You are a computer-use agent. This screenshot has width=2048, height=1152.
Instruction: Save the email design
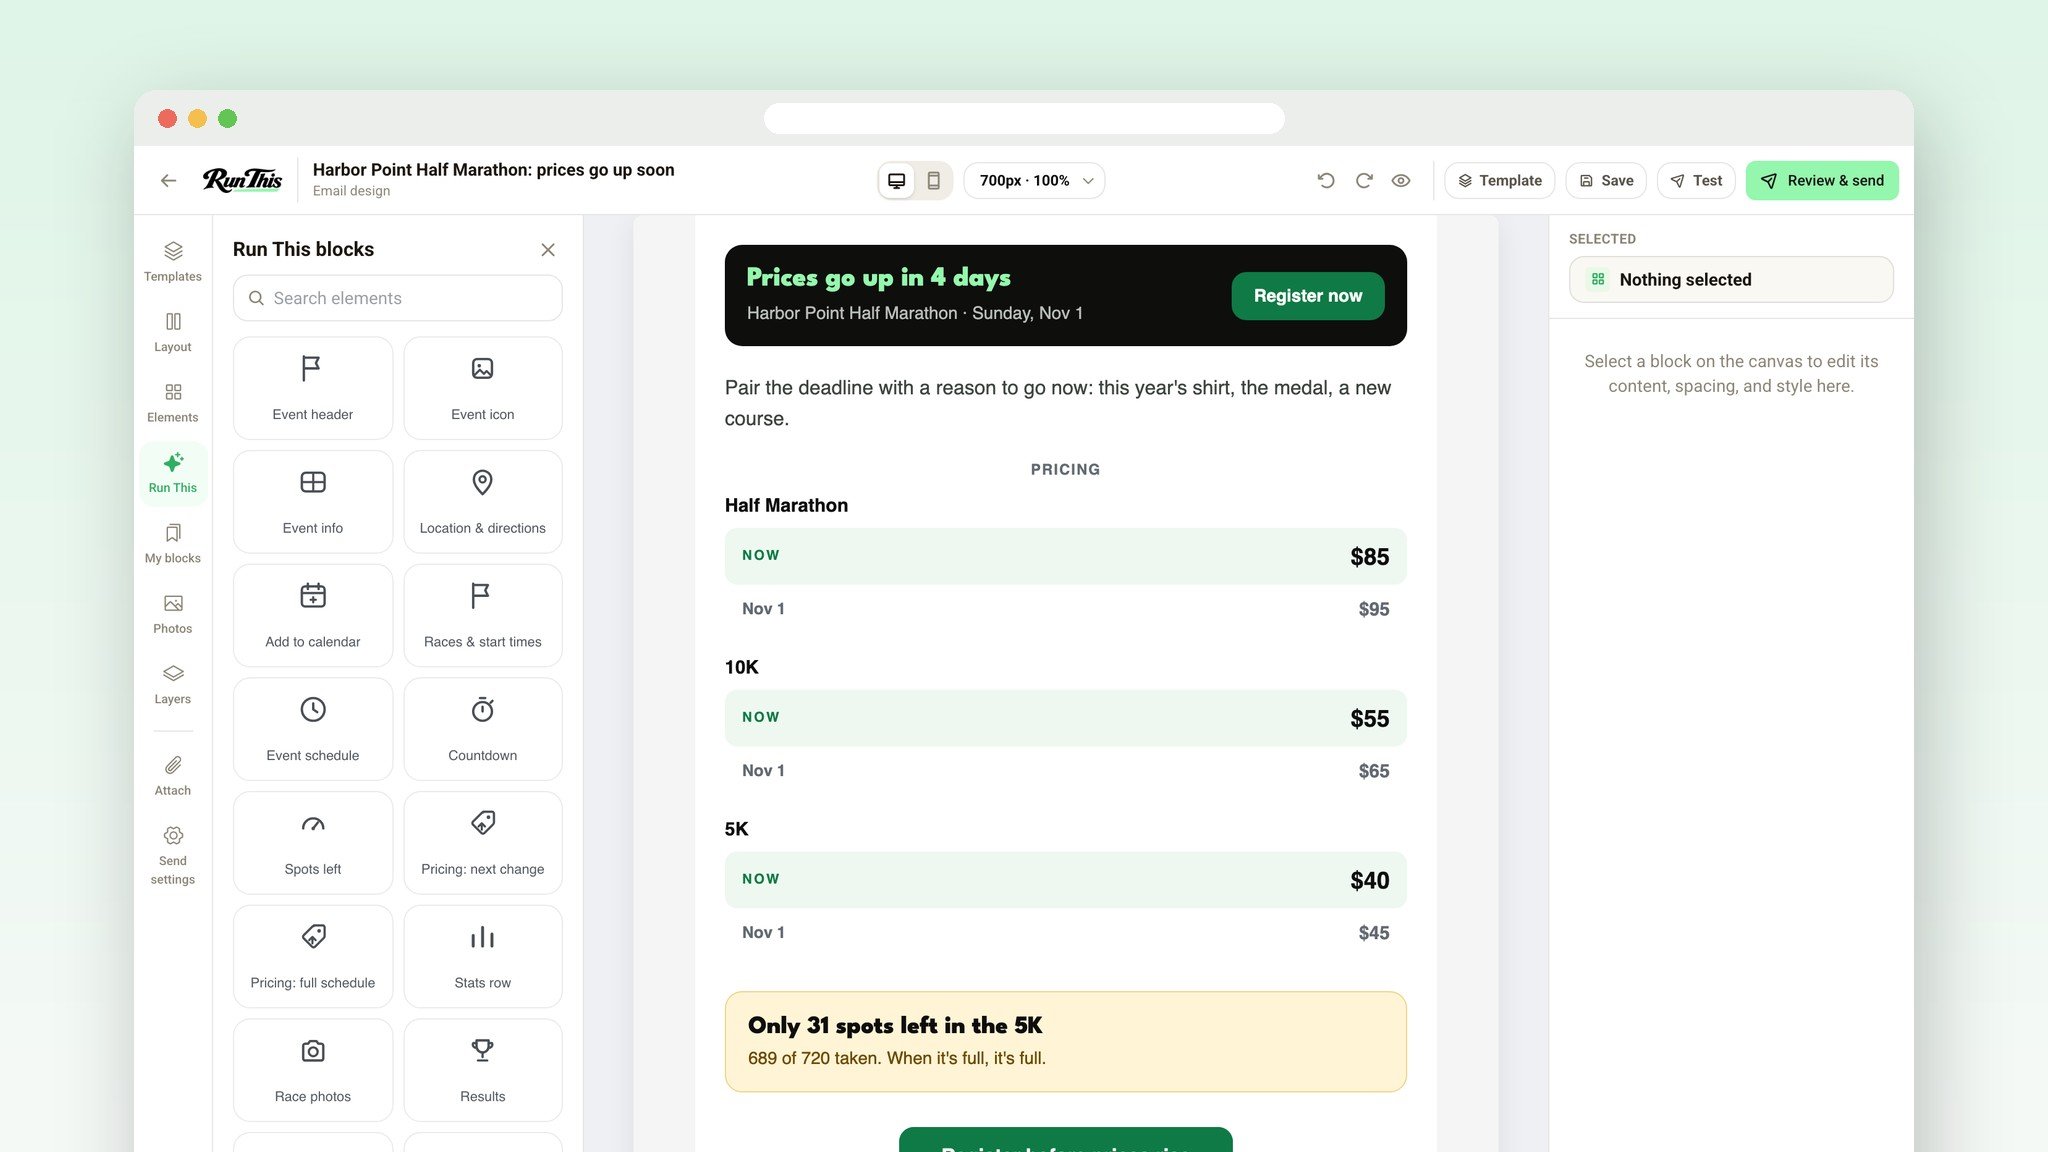[x=1606, y=181]
